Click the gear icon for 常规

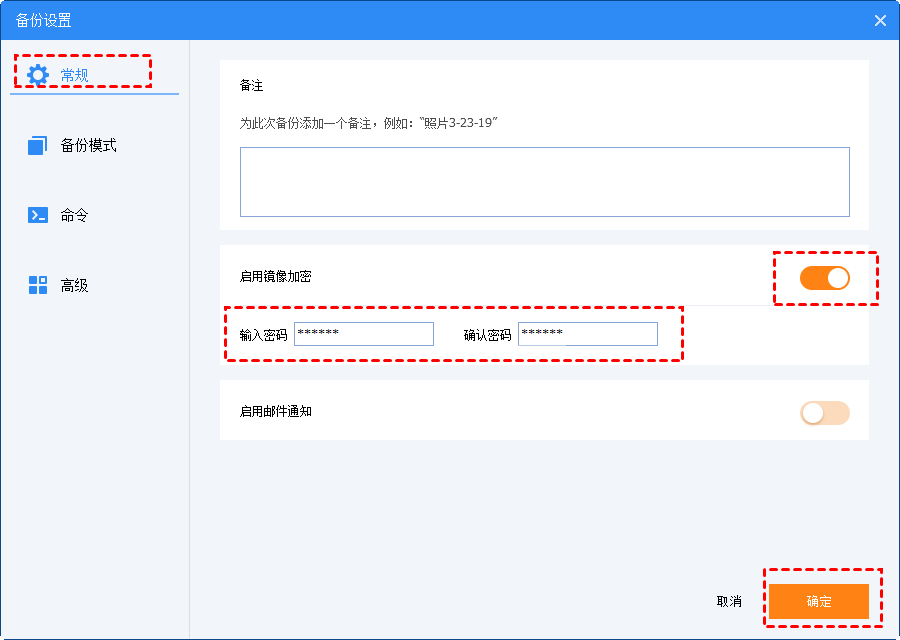(38, 74)
